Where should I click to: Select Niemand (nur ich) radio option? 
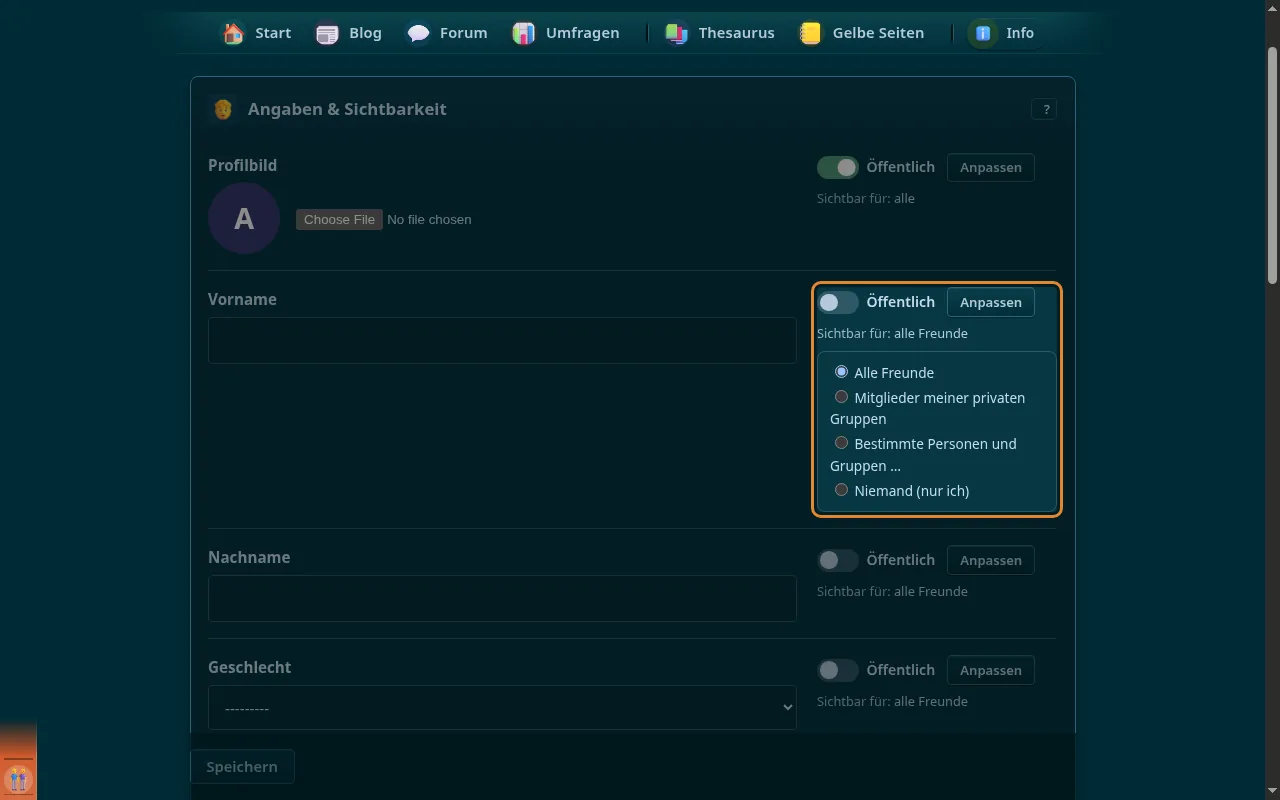point(841,490)
